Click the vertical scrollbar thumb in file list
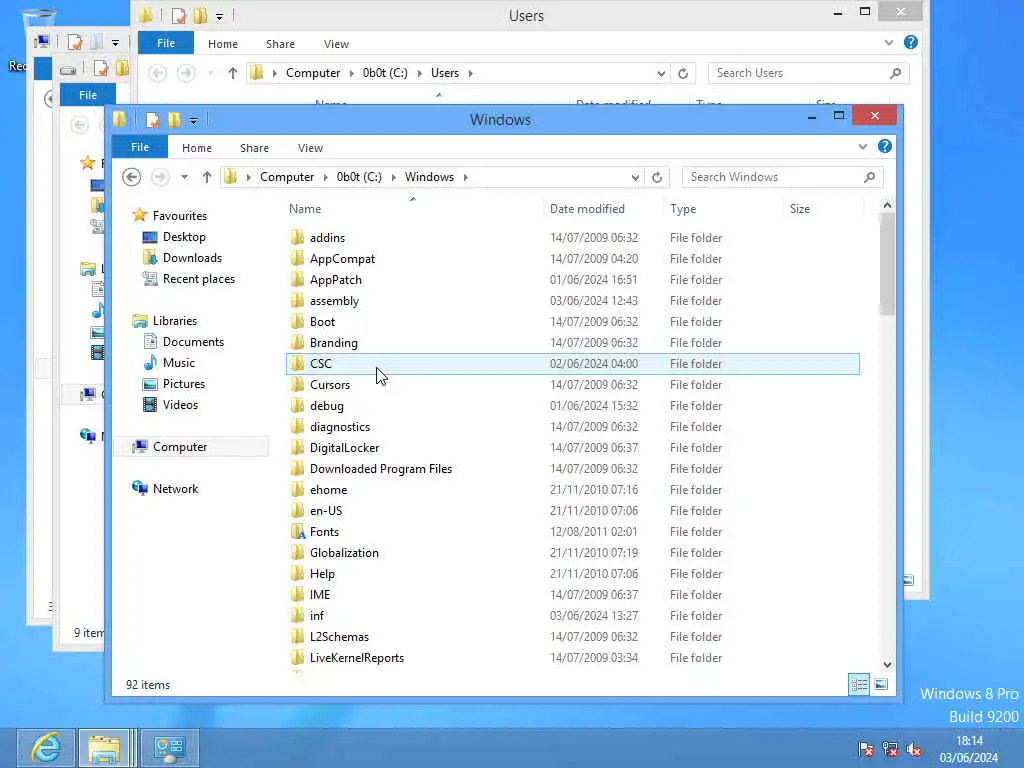Viewport: 1024px width, 768px height. [x=887, y=264]
